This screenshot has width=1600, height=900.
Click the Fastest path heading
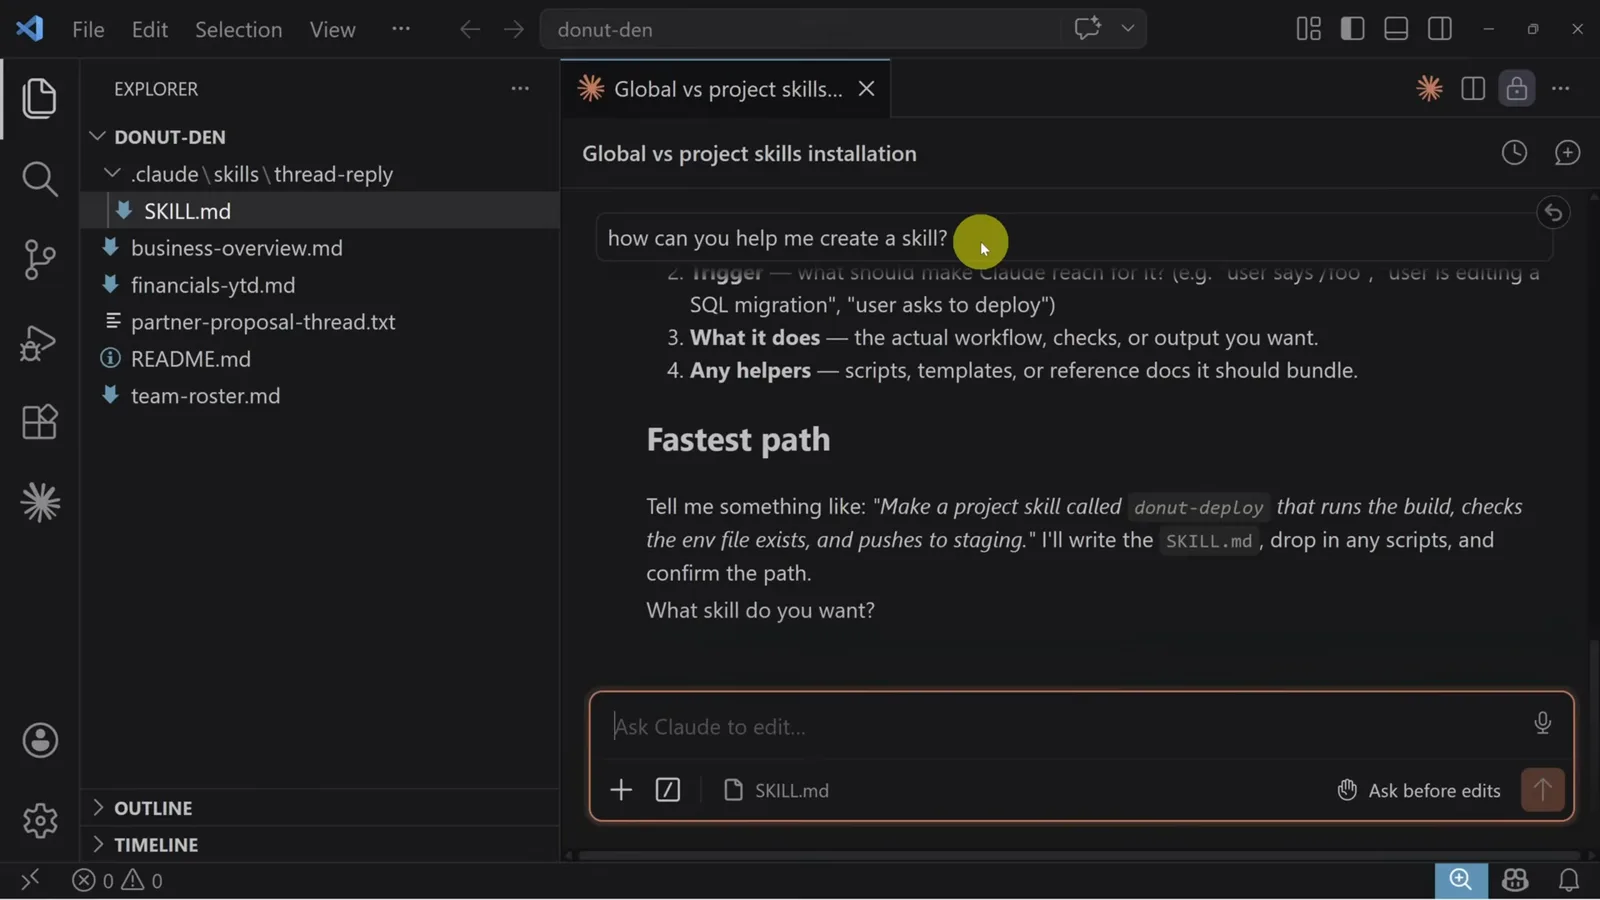[x=738, y=440]
